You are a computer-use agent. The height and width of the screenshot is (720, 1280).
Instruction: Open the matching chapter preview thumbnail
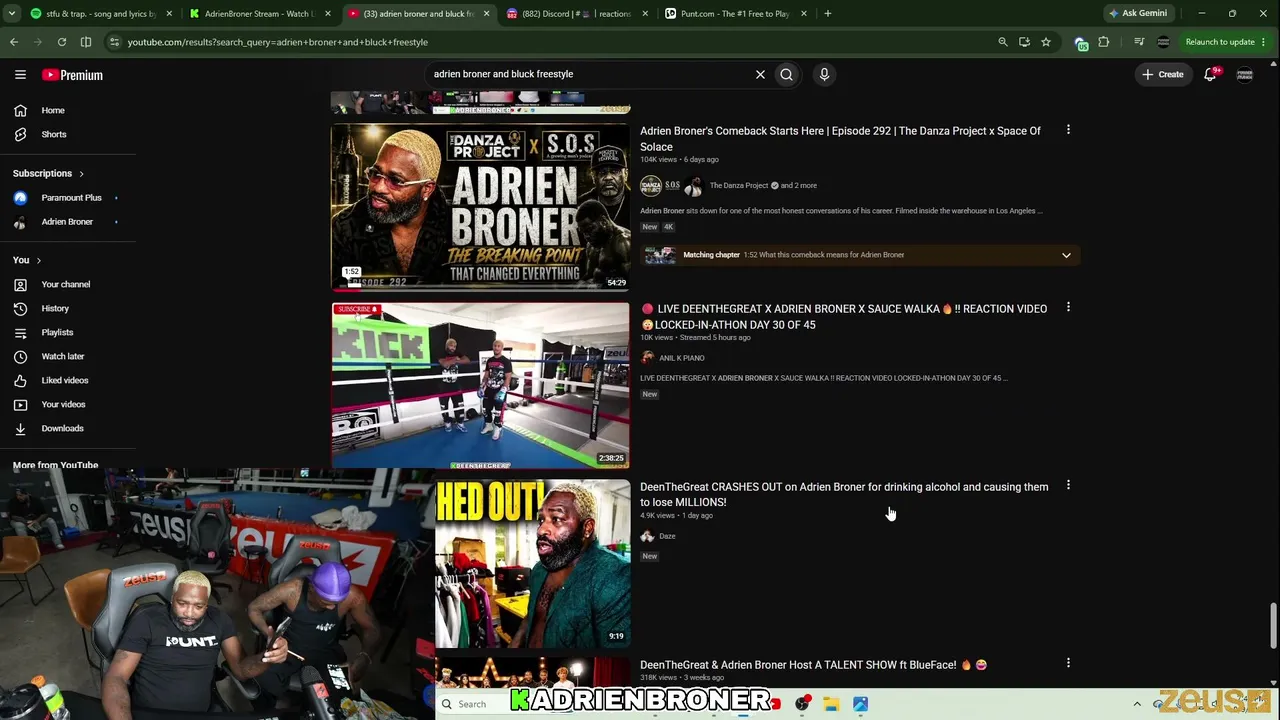(659, 255)
